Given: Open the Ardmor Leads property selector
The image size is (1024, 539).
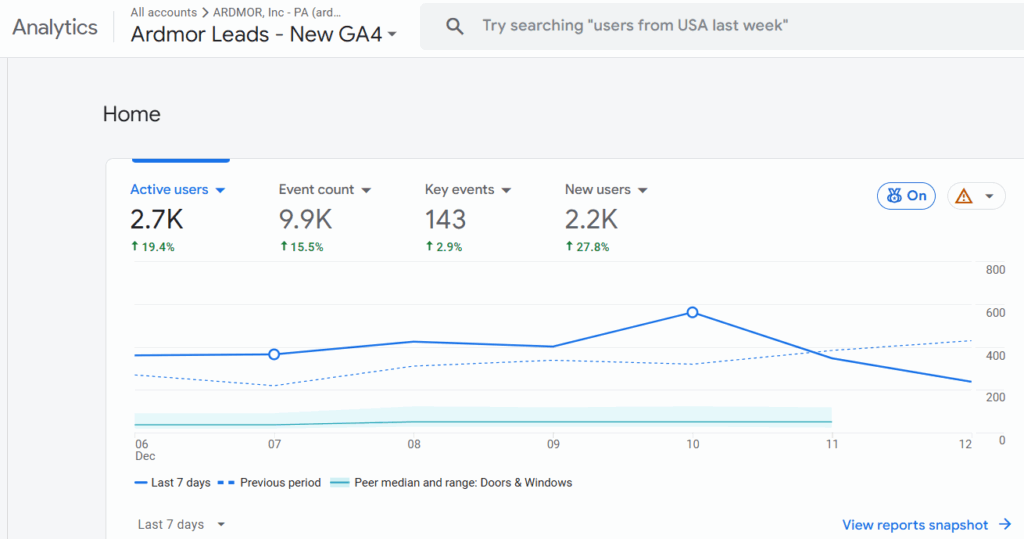Looking at the screenshot, I should pyautogui.click(x=264, y=34).
